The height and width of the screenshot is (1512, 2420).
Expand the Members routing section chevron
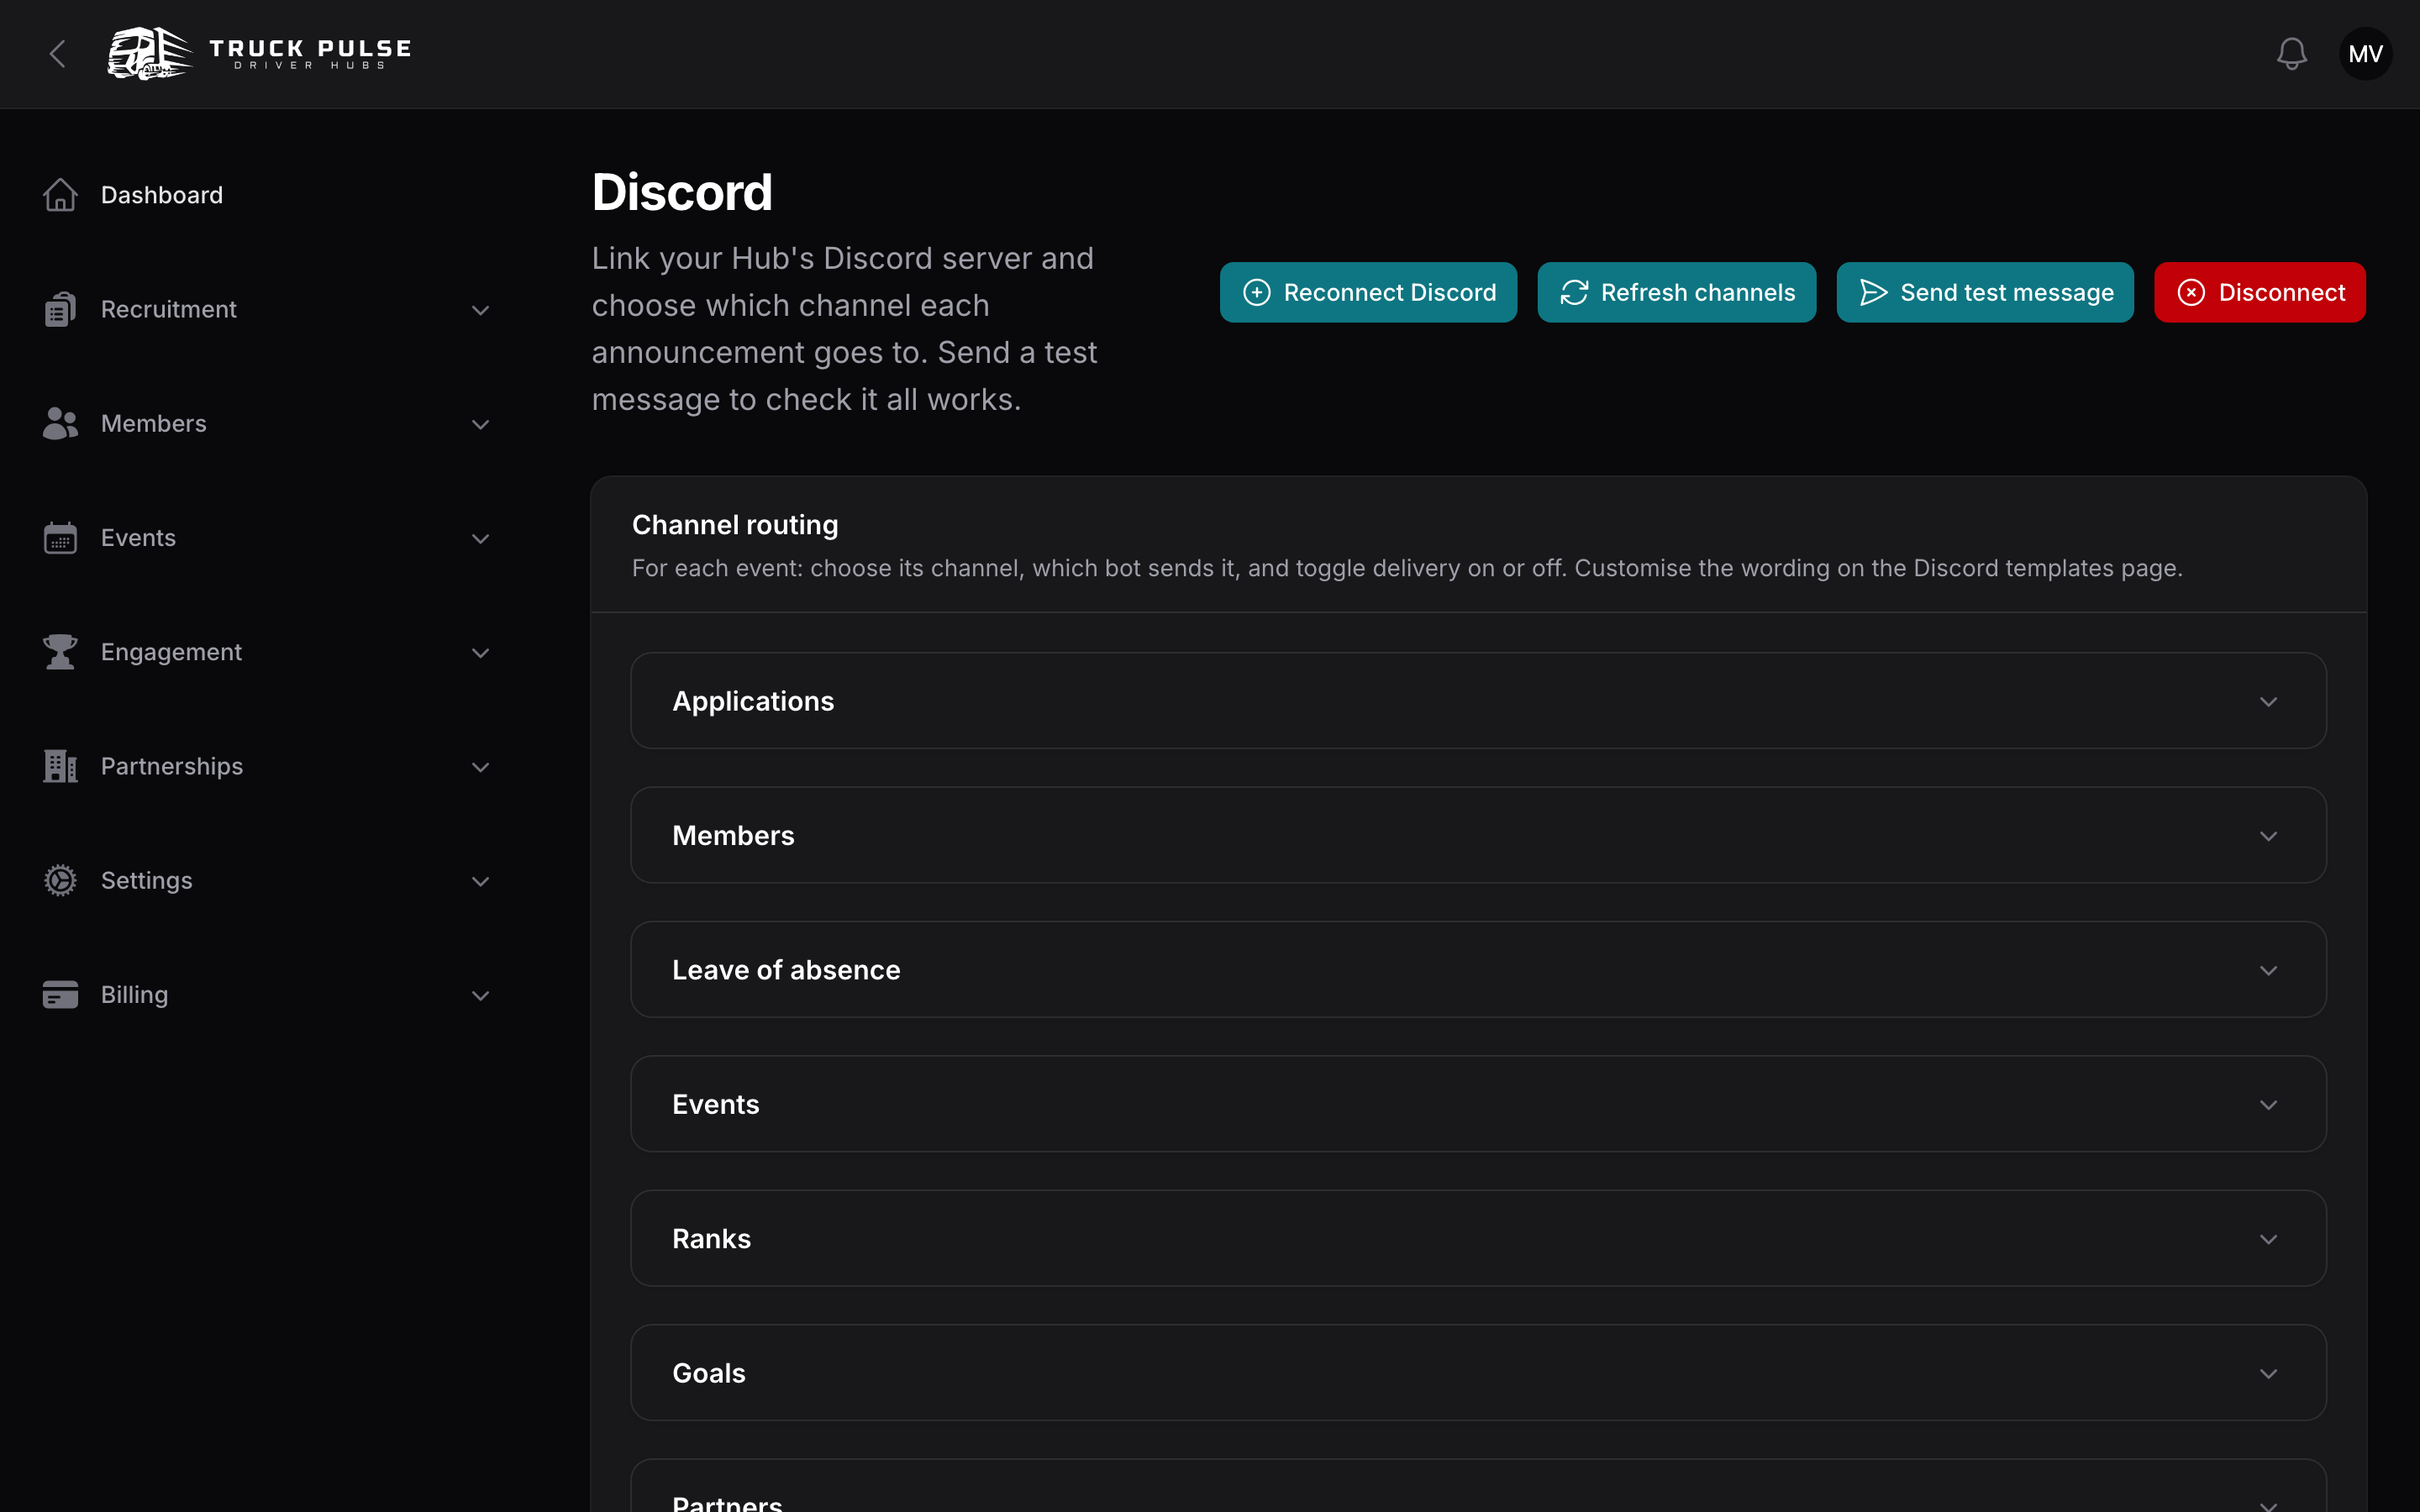(2268, 836)
